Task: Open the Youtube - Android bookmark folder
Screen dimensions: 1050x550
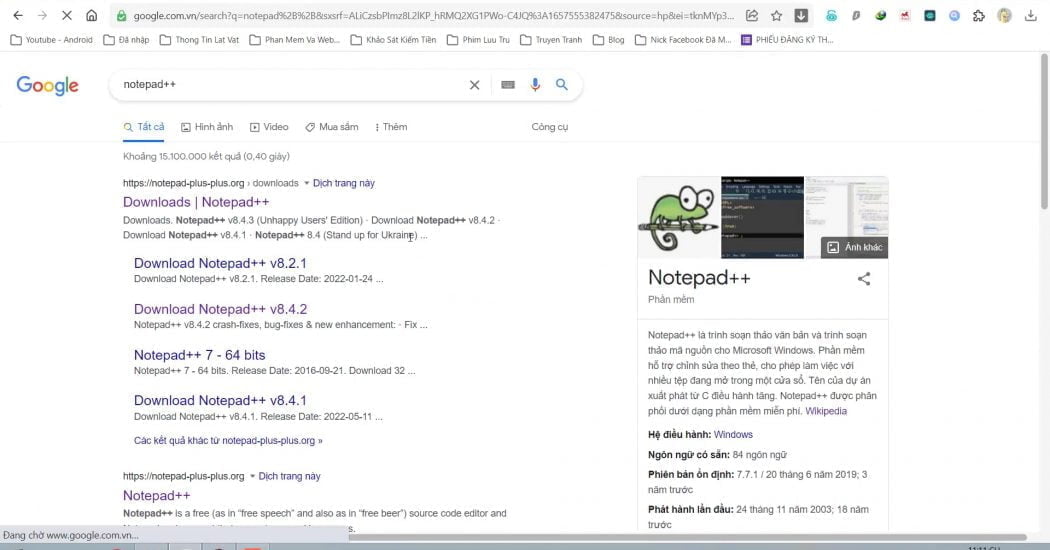Action: click(52, 40)
